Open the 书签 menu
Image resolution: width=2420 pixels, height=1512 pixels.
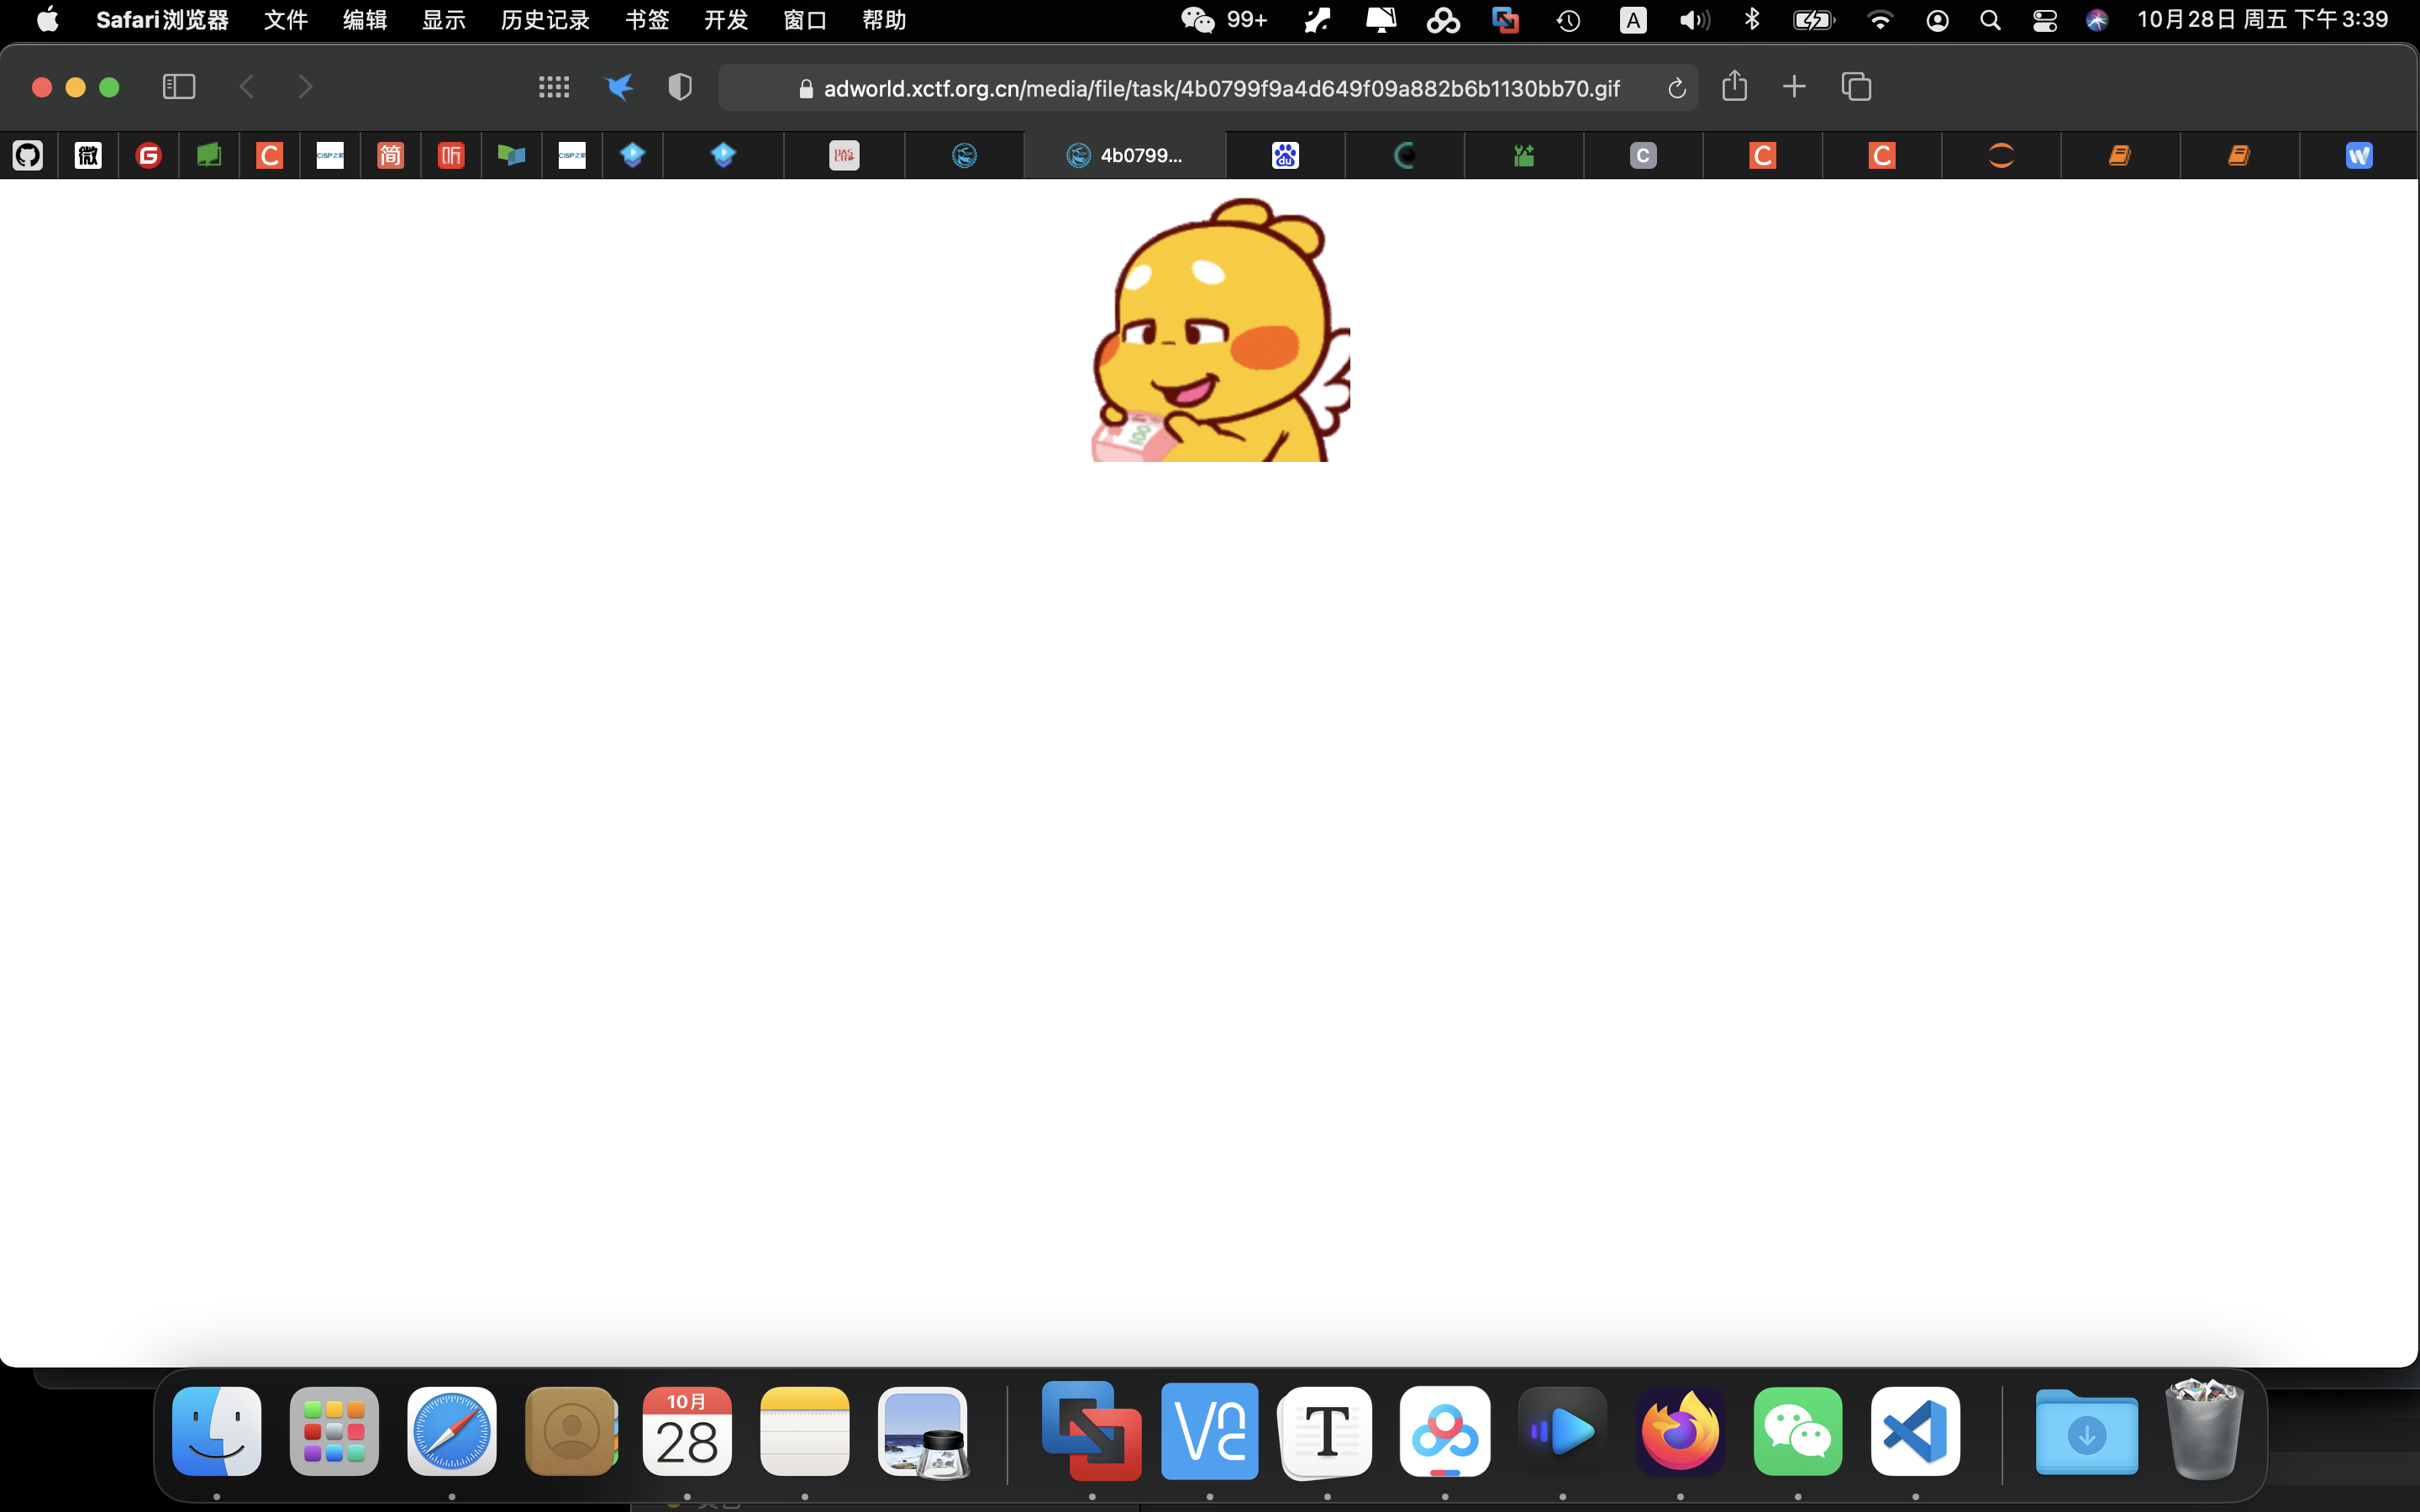tap(647, 20)
